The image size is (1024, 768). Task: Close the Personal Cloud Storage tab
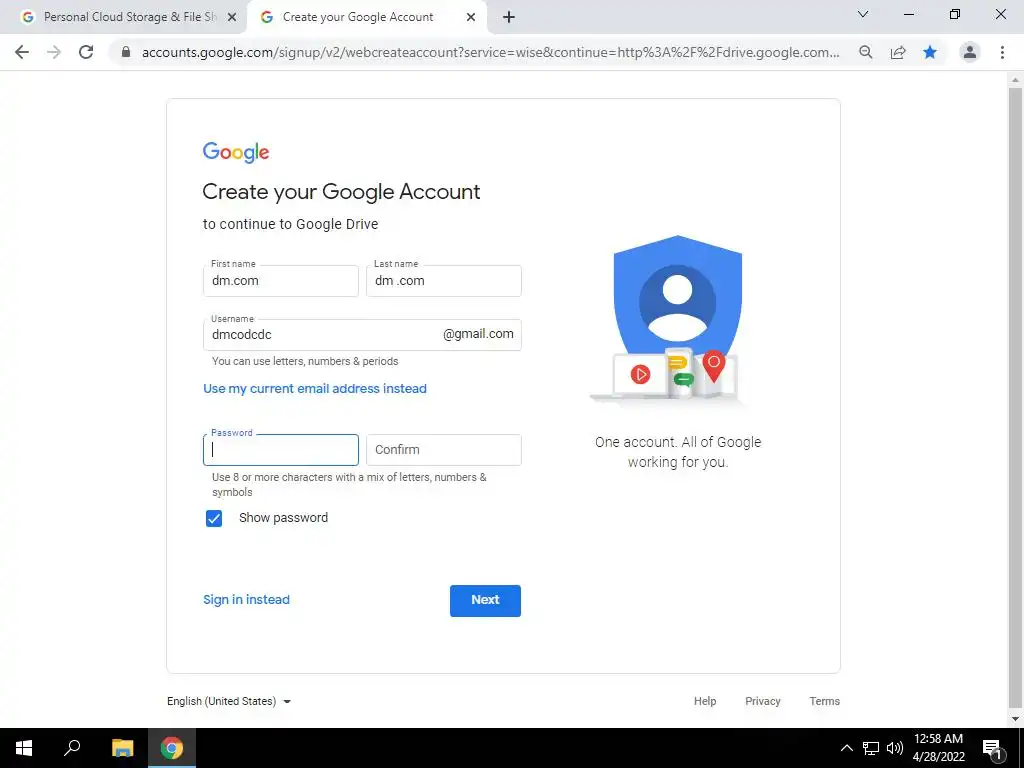pos(232,18)
